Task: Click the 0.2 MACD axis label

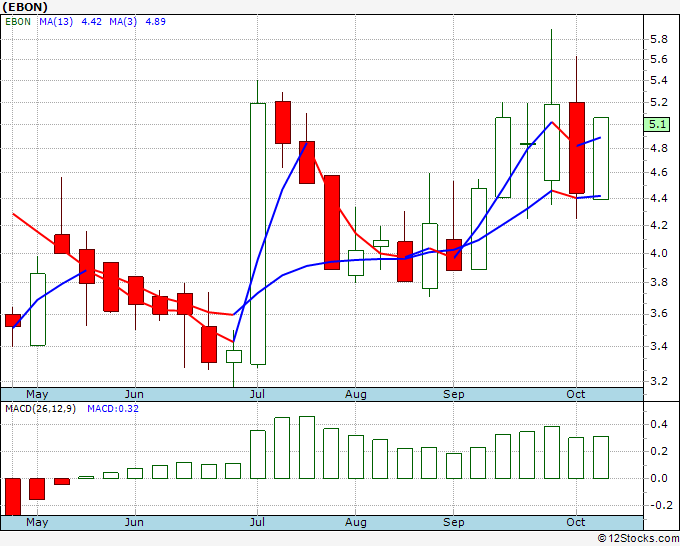Action: [x=659, y=451]
